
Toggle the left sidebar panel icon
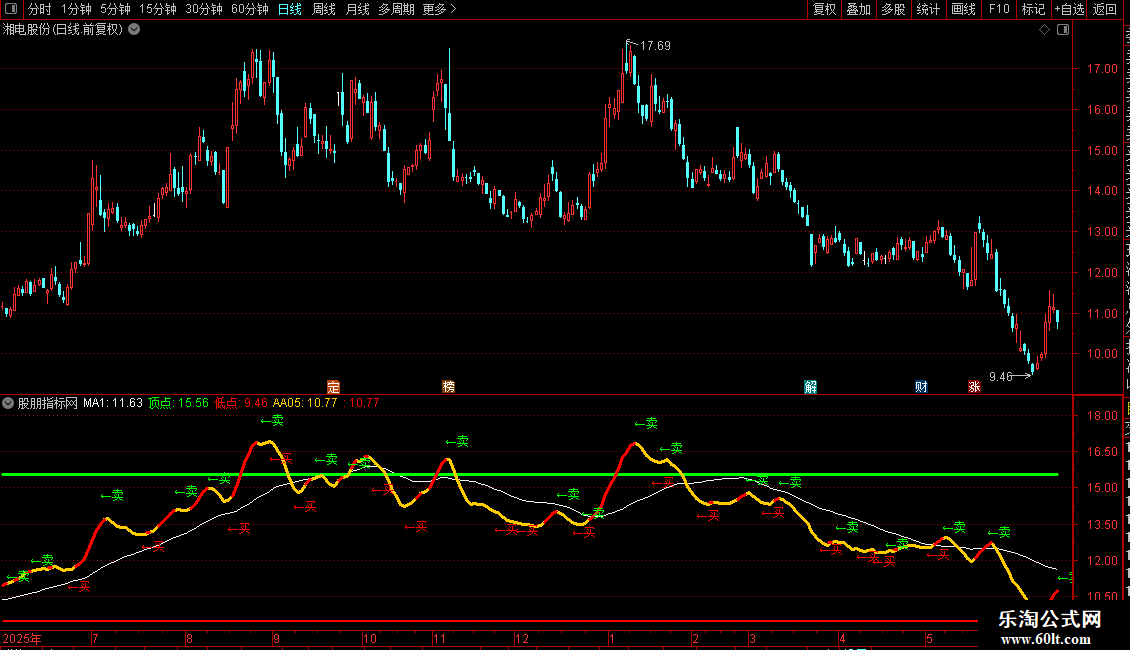pos(11,9)
